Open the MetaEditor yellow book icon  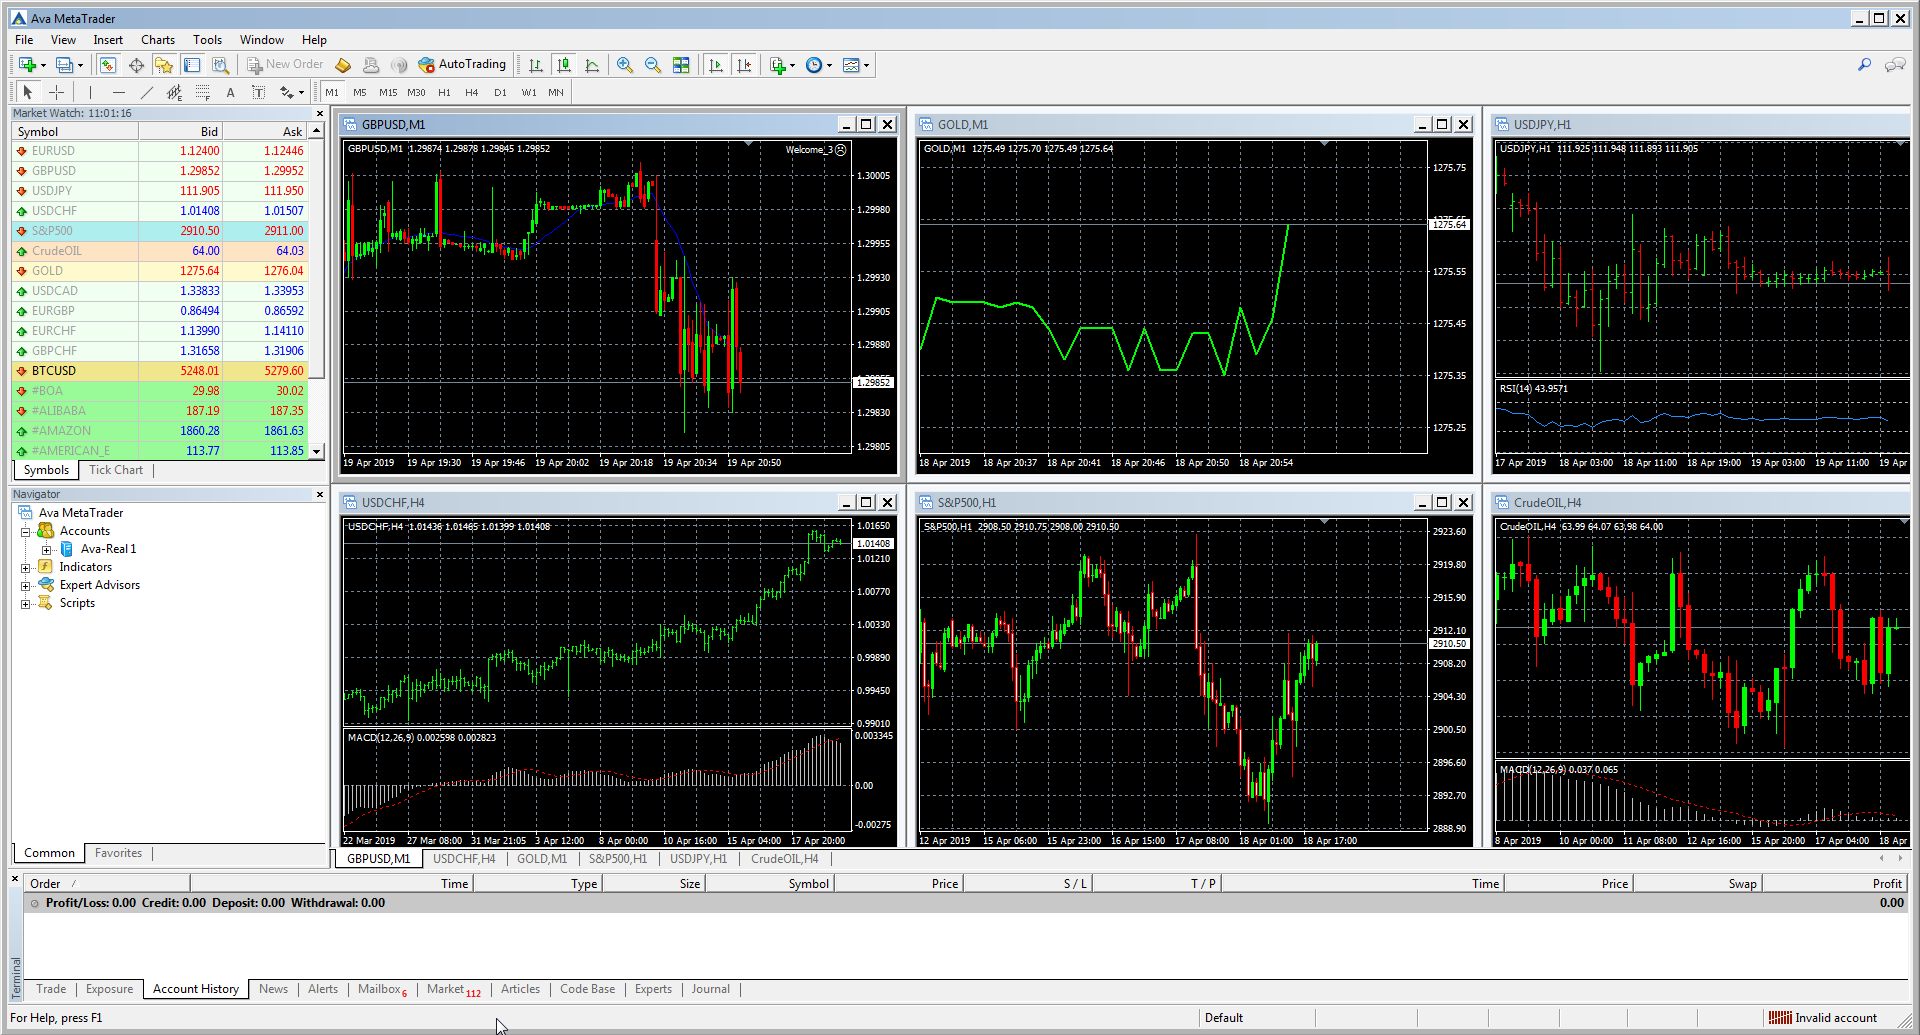point(343,65)
